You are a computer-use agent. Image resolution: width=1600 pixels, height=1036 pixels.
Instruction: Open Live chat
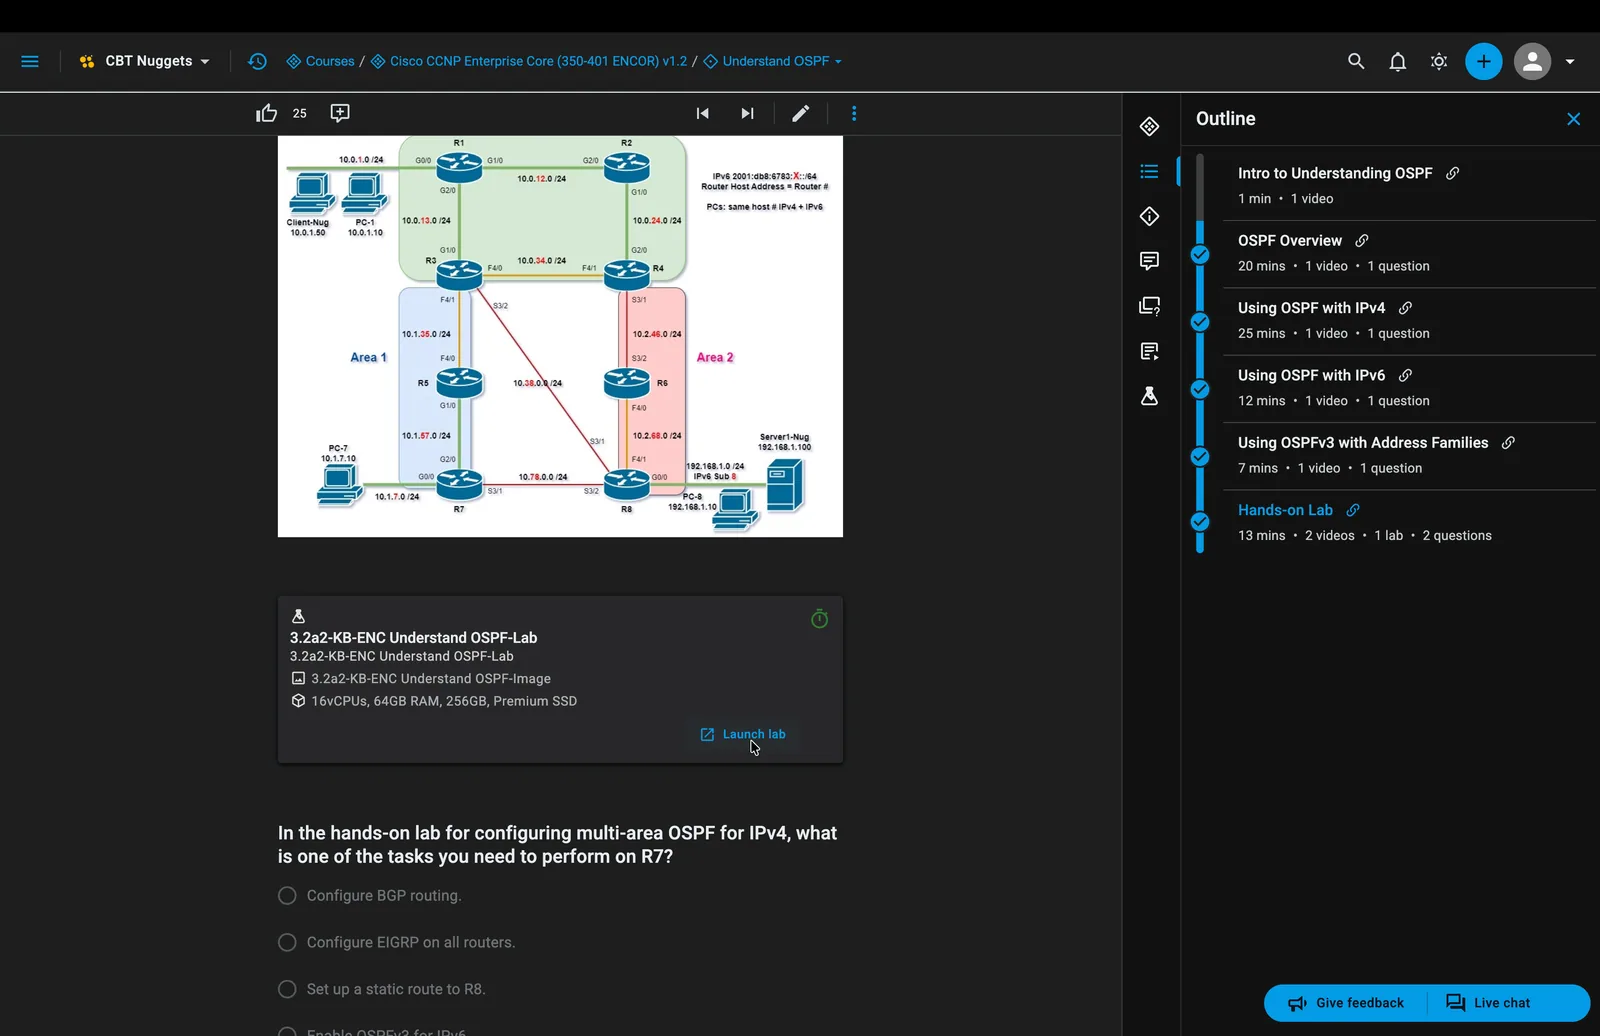tap(1488, 1003)
